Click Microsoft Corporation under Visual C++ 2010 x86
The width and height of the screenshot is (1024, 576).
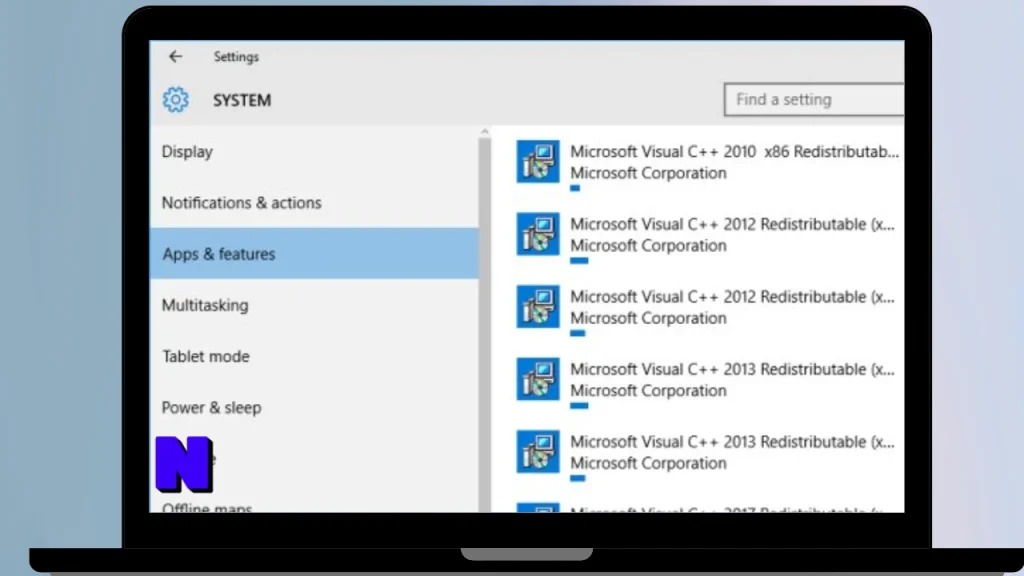(648, 173)
